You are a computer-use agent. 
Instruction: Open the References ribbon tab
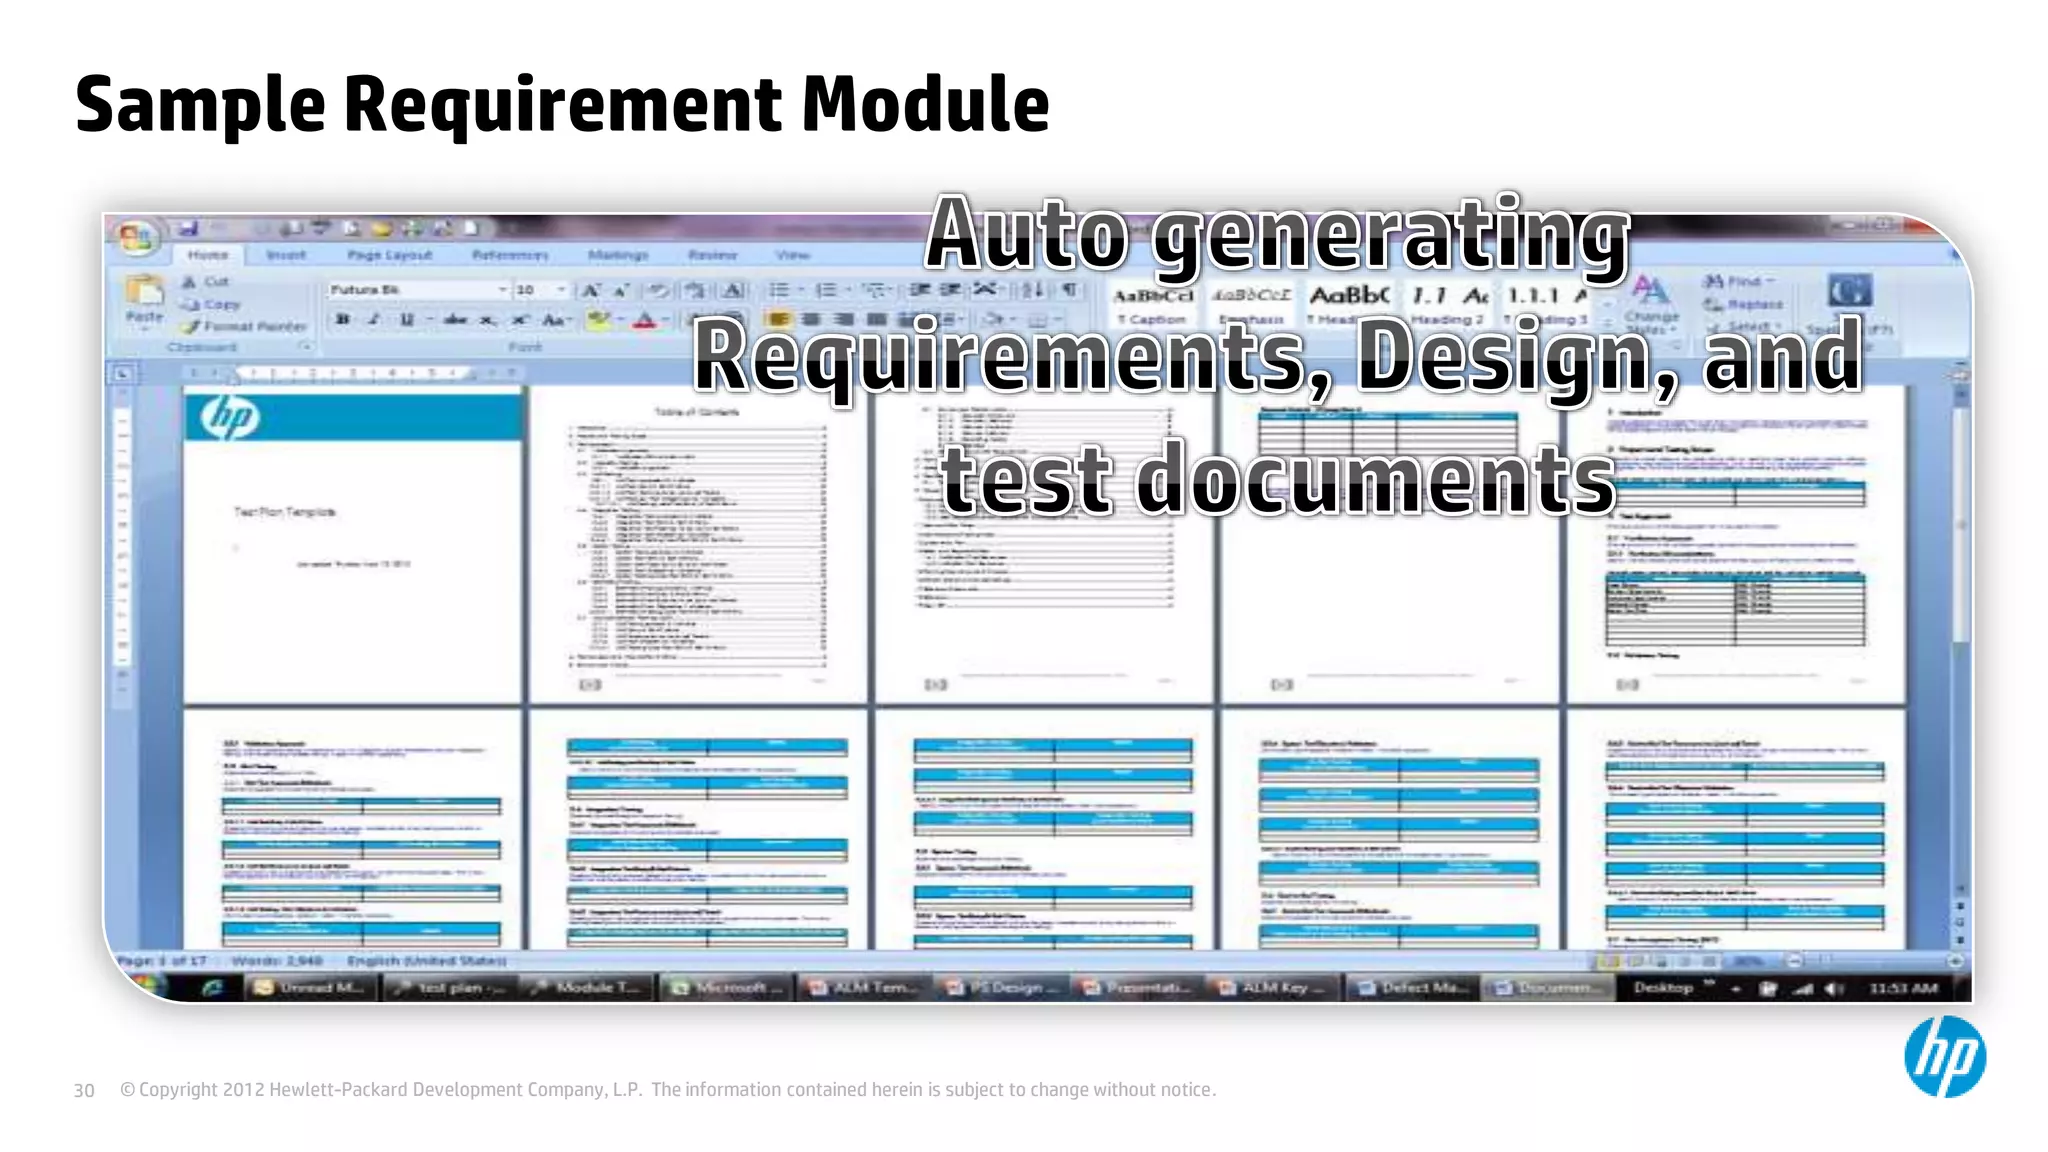(x=510, y=255)
